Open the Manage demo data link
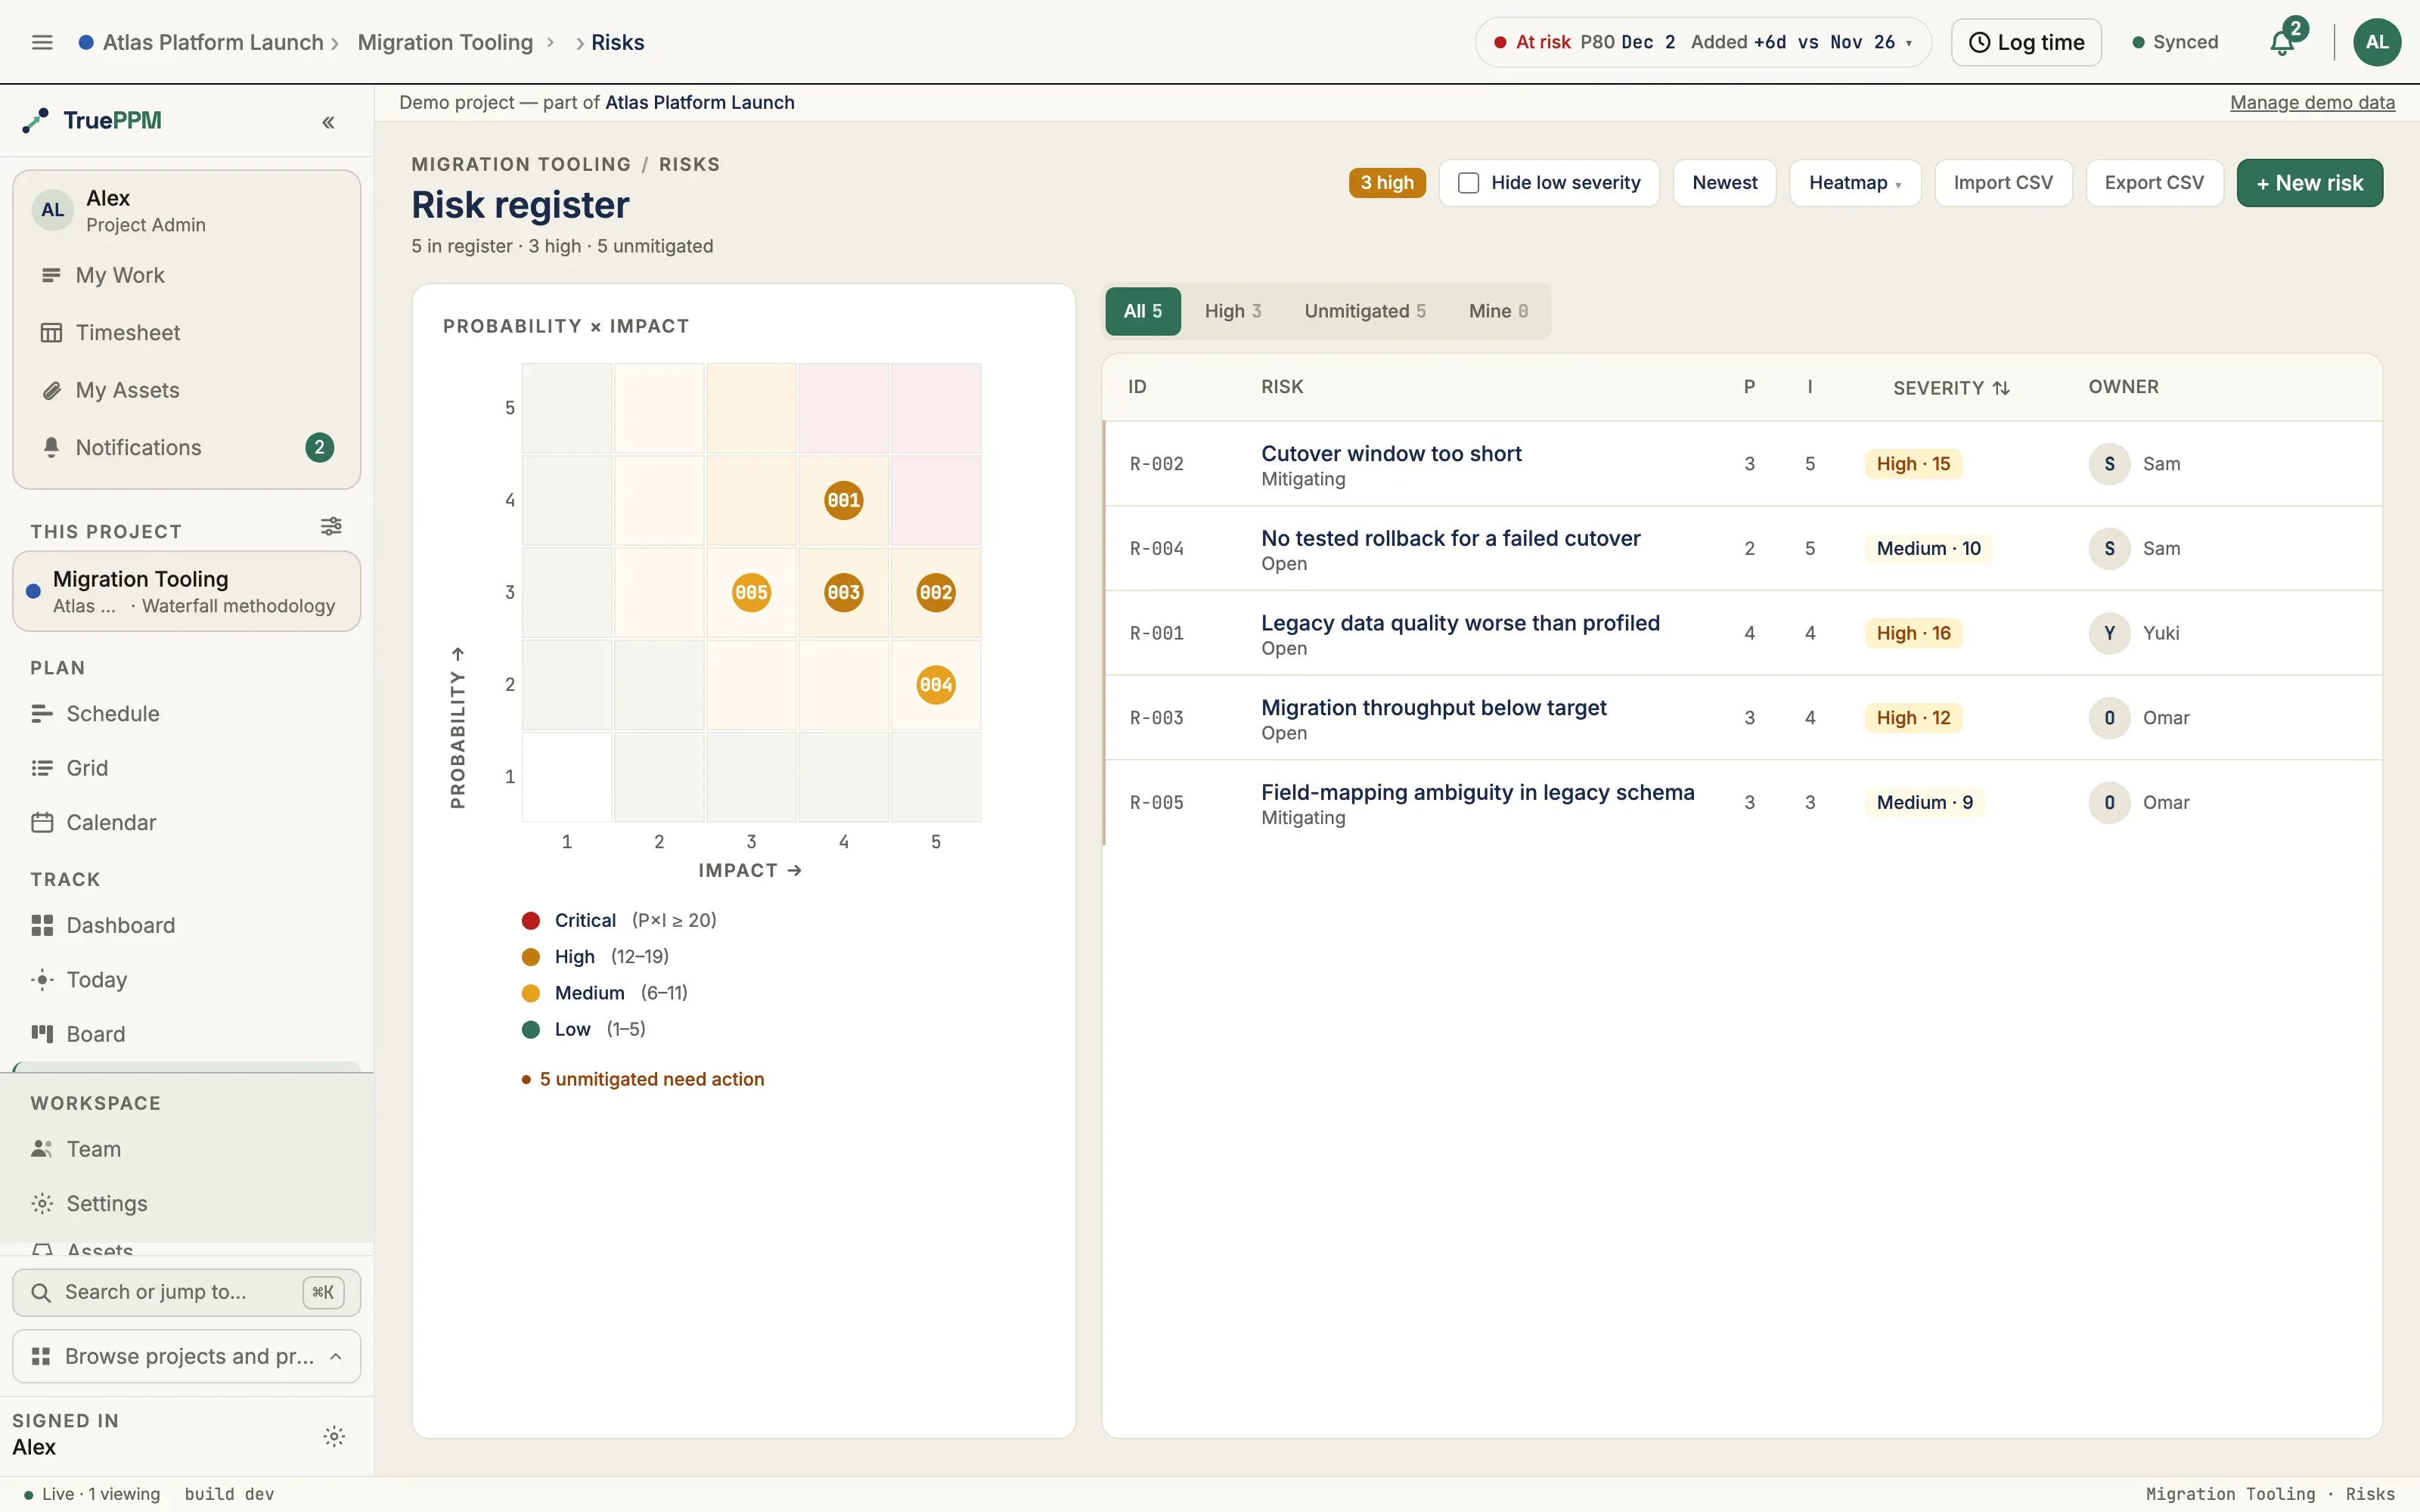Screen dimensions: 2420x1512 click(x=2312, y=103)
